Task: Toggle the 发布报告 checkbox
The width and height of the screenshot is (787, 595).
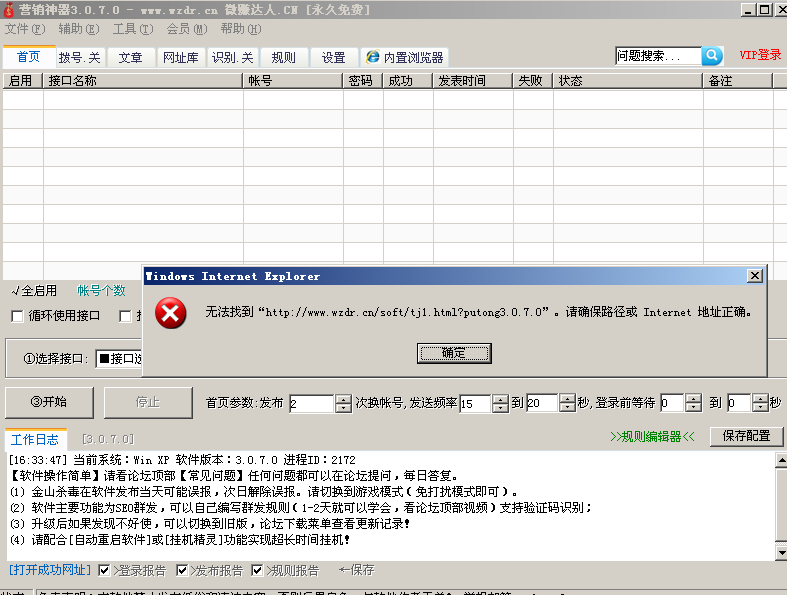Action: pos(182,570)
